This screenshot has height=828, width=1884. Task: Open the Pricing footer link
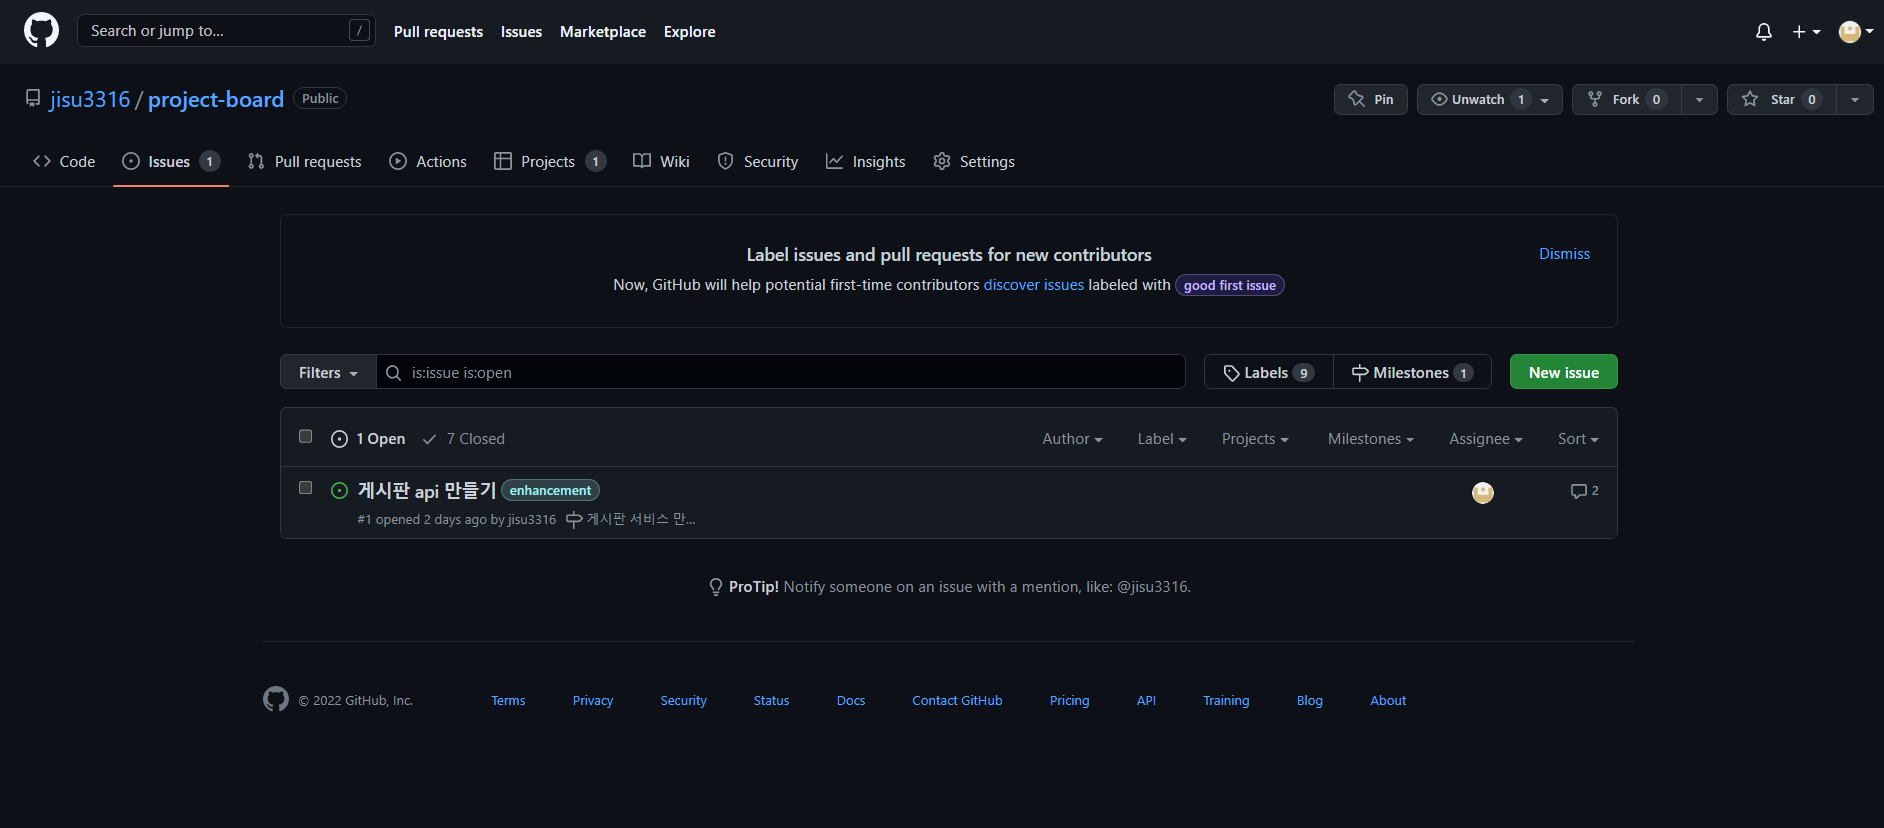click(x=1069, y=700)
